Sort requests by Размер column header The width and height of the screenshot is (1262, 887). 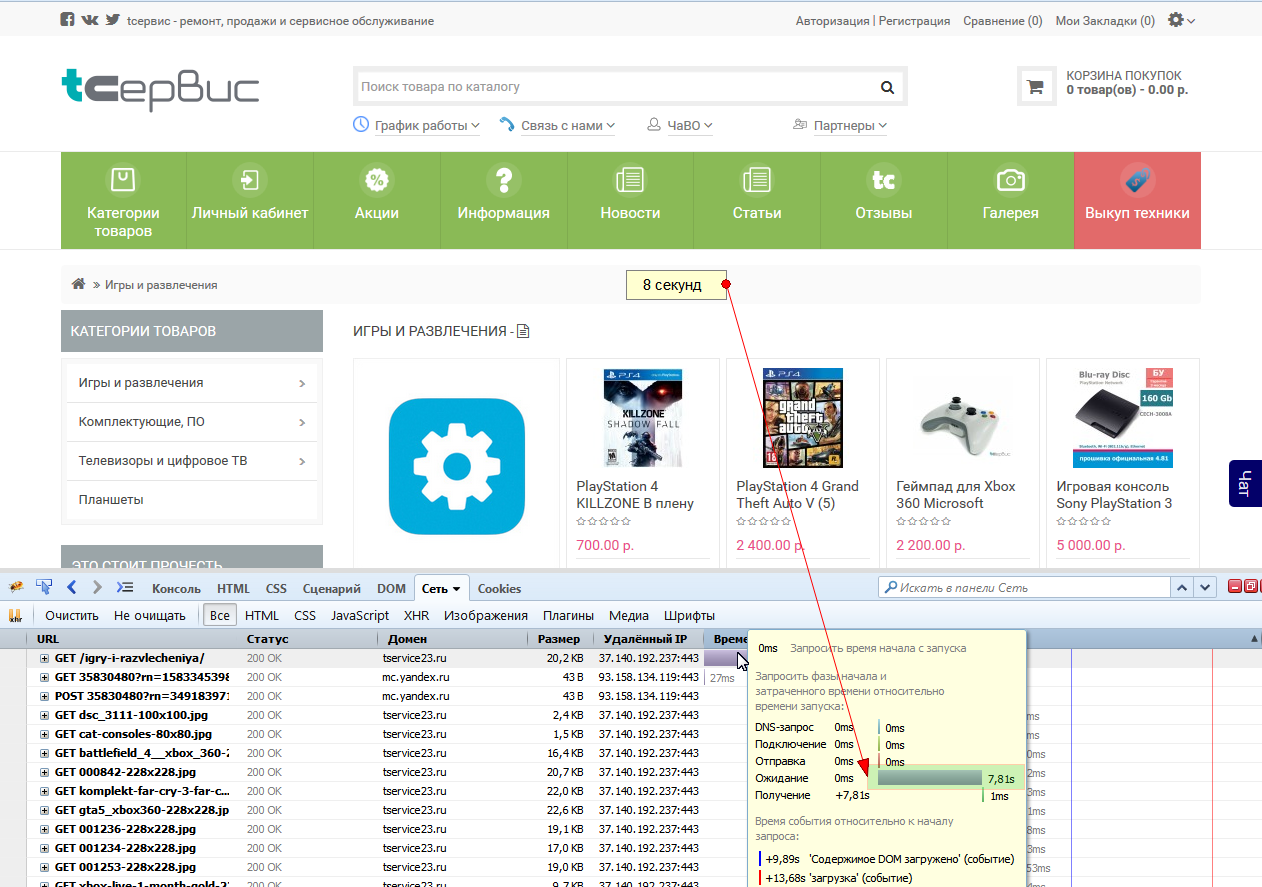558,639
